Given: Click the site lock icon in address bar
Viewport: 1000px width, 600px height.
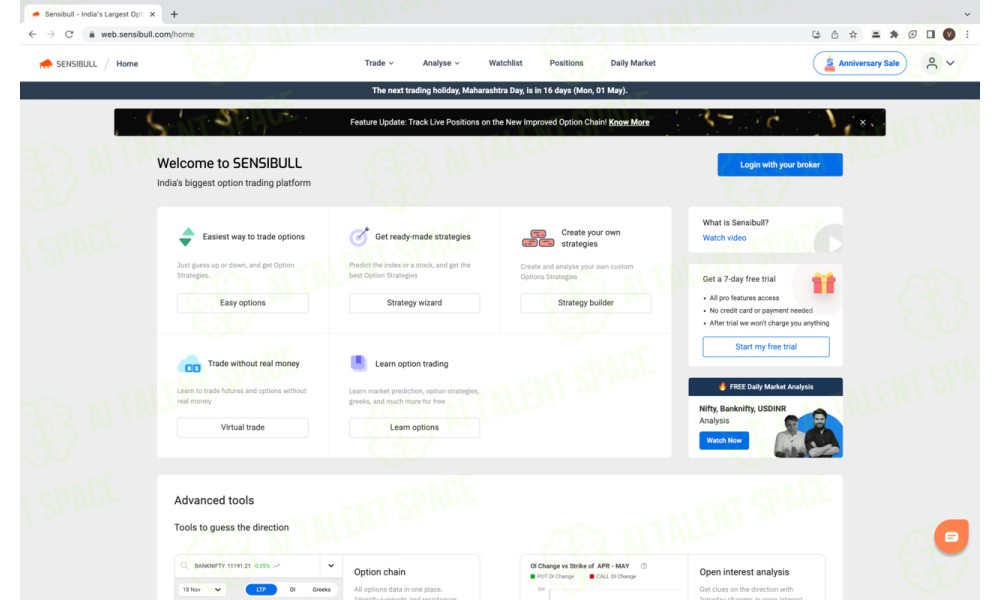Looking at the screenshot, I should point(92,34).
